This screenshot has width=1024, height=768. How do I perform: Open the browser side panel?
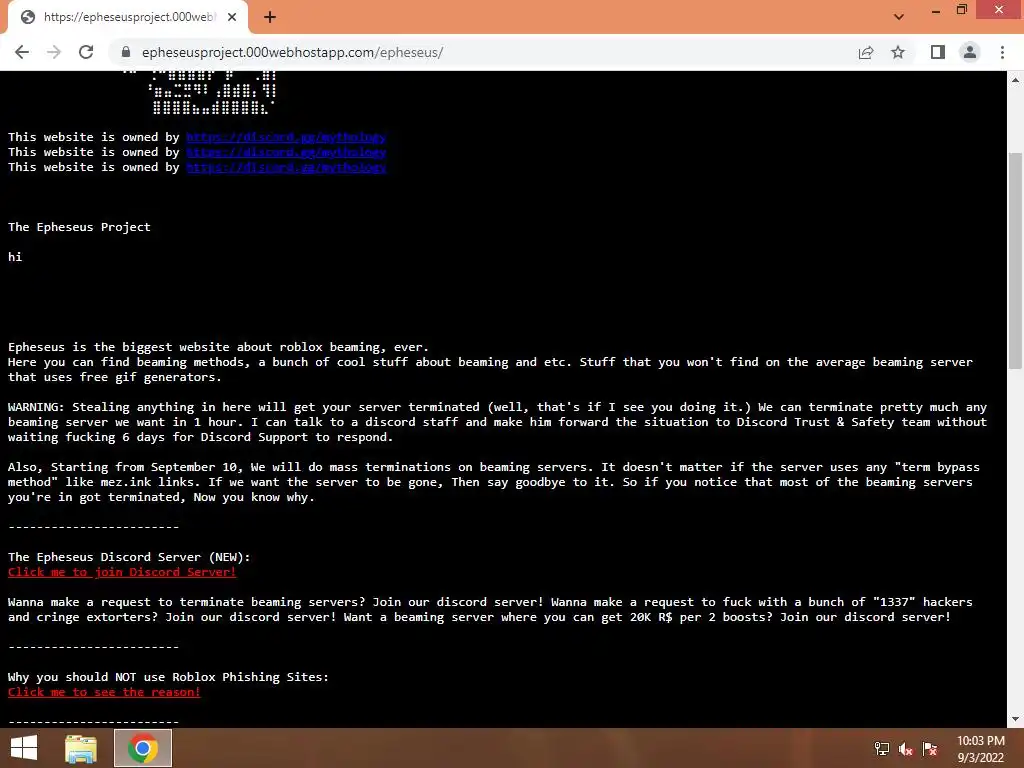[938, 52]
